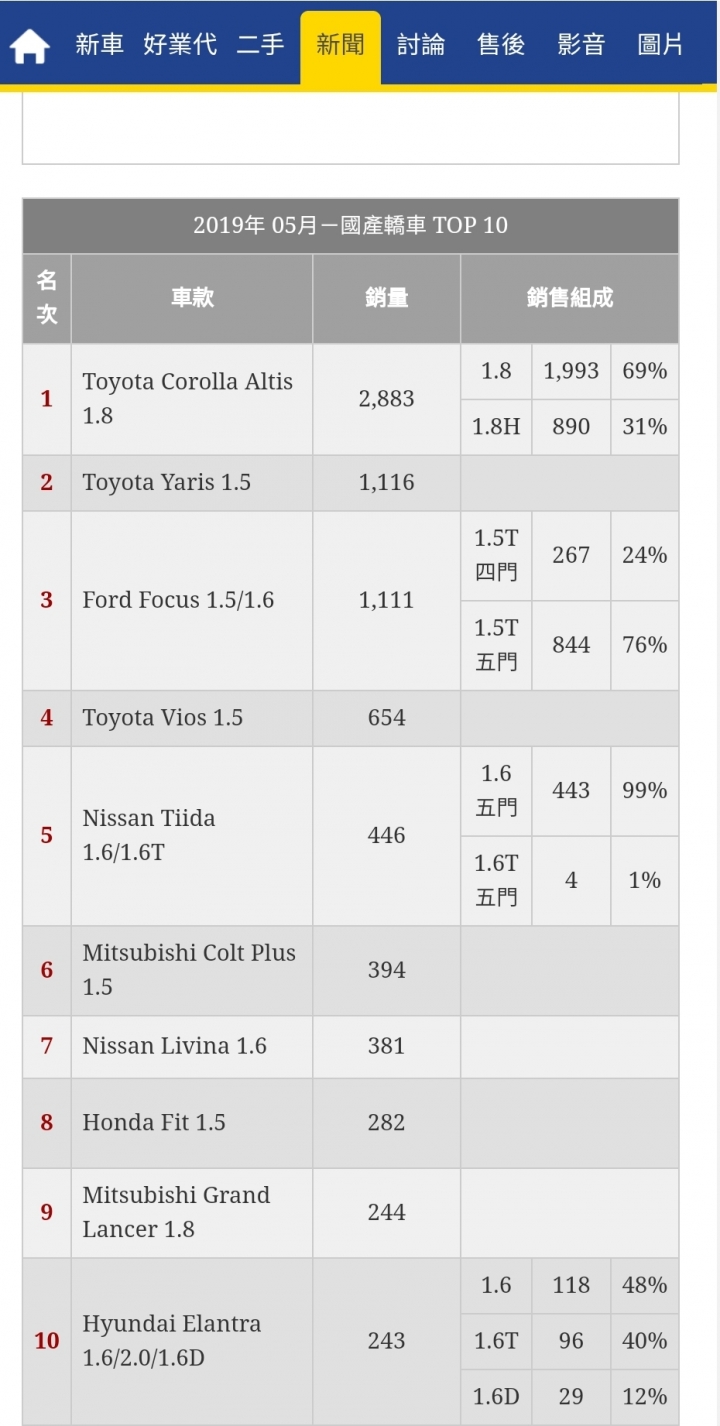The width and height of the screenshot is (720, 1426).
Task: Open the 新車 tab
Action: tap(100, 45)
